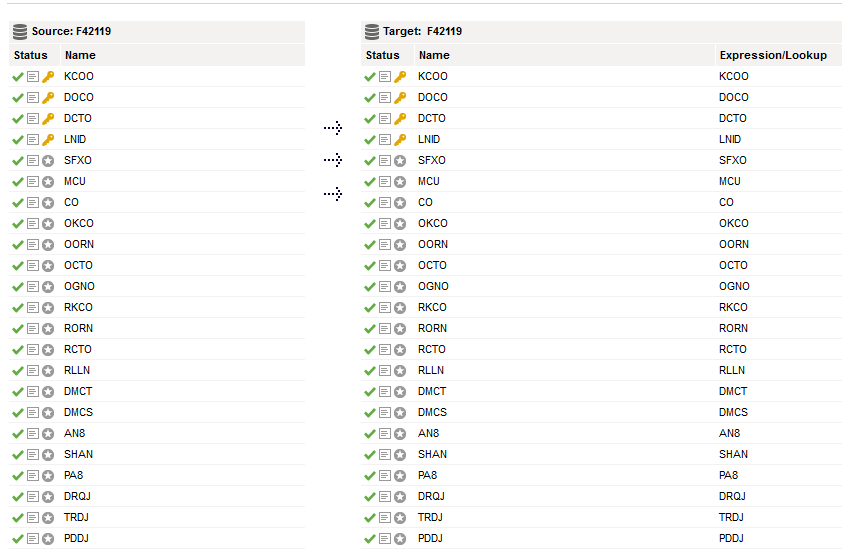Image resolution: width=842 pixels, height=549 pixels.
Task: Click the document icon on target MCU row
Action: pos(385,182)
